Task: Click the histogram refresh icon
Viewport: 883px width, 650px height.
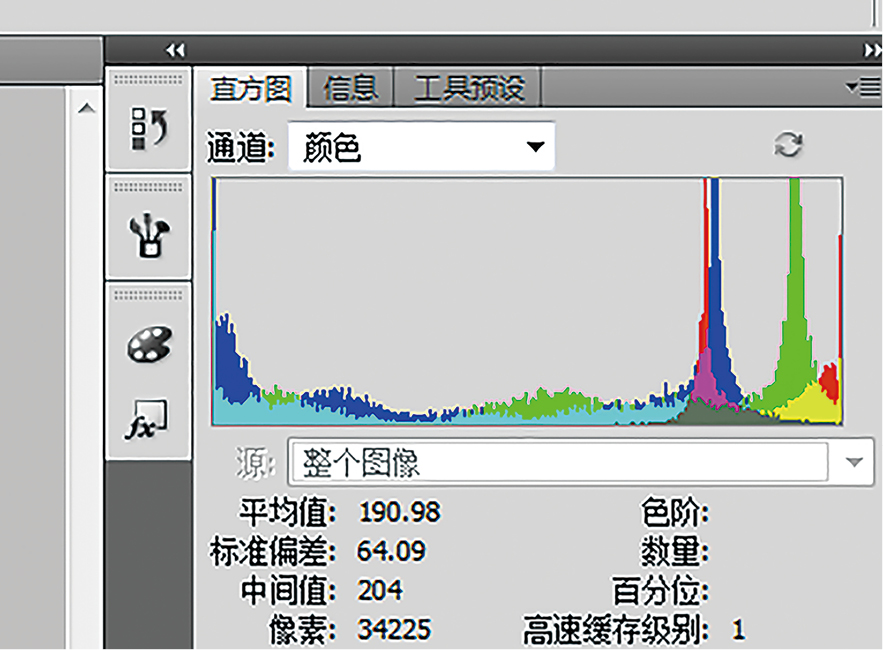Action: click(x=788, y=146)
